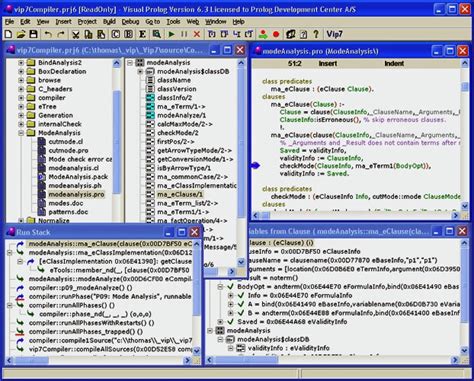Screen dimensions: 474x381
Task: Click the green Run play icon
Action: click(171, 34)
